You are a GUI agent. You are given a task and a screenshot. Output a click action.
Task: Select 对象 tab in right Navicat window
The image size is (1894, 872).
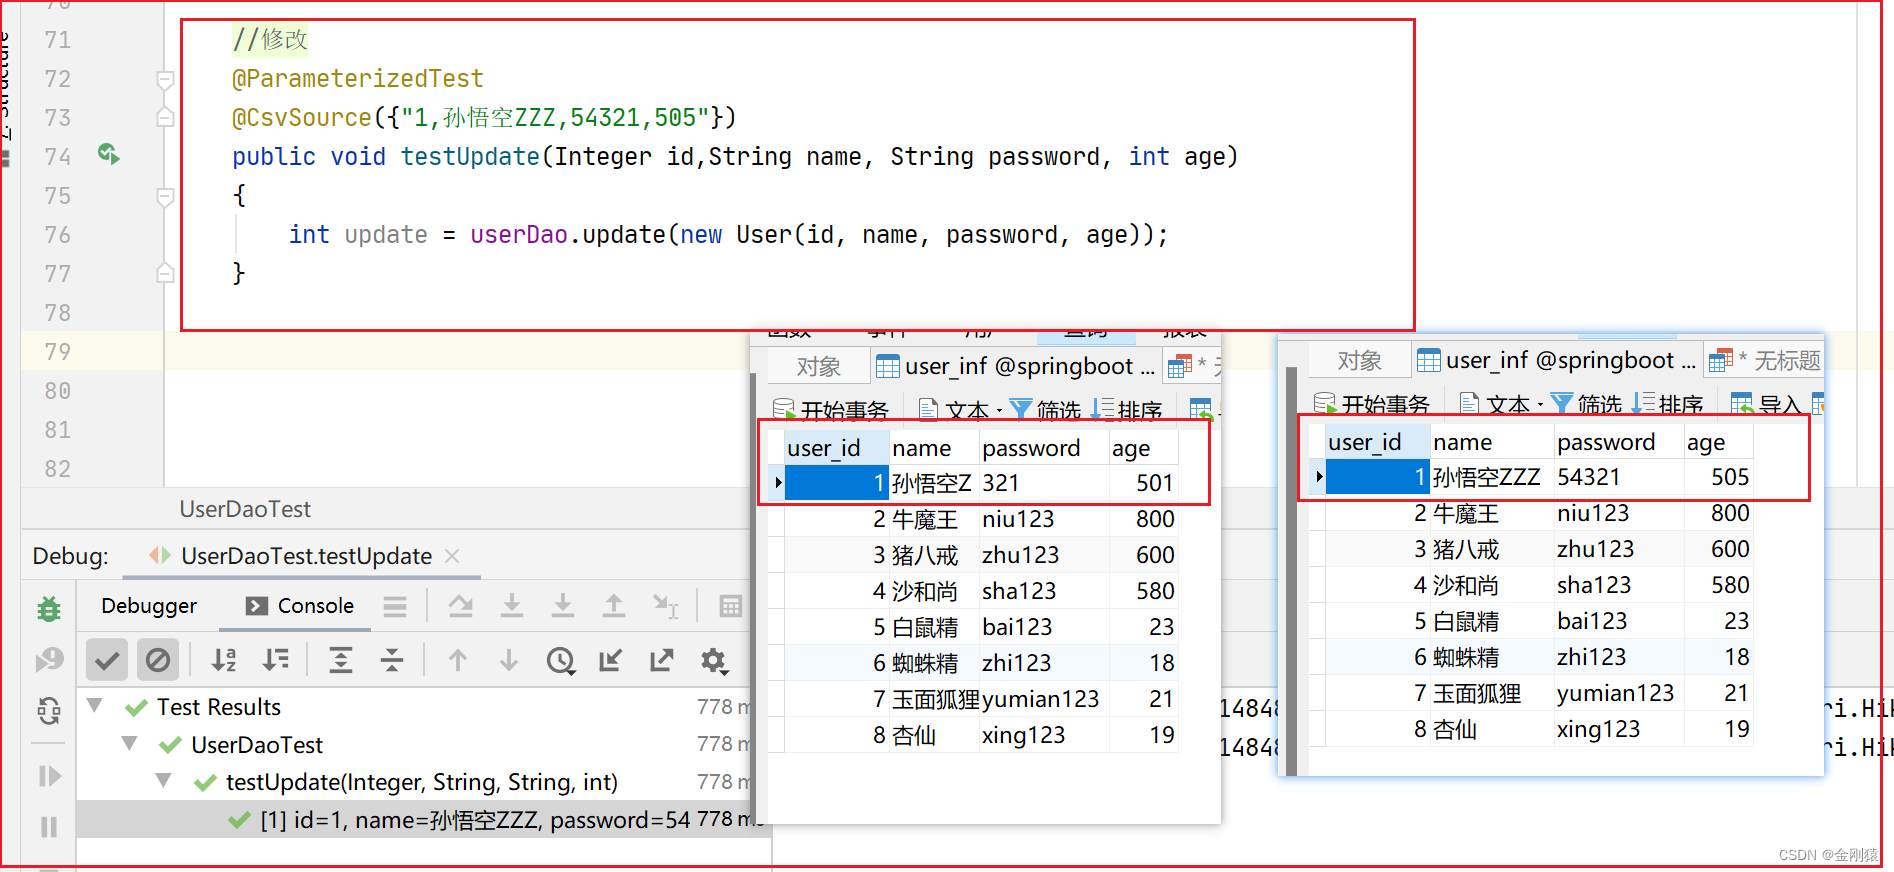[x=1359, y=361]
